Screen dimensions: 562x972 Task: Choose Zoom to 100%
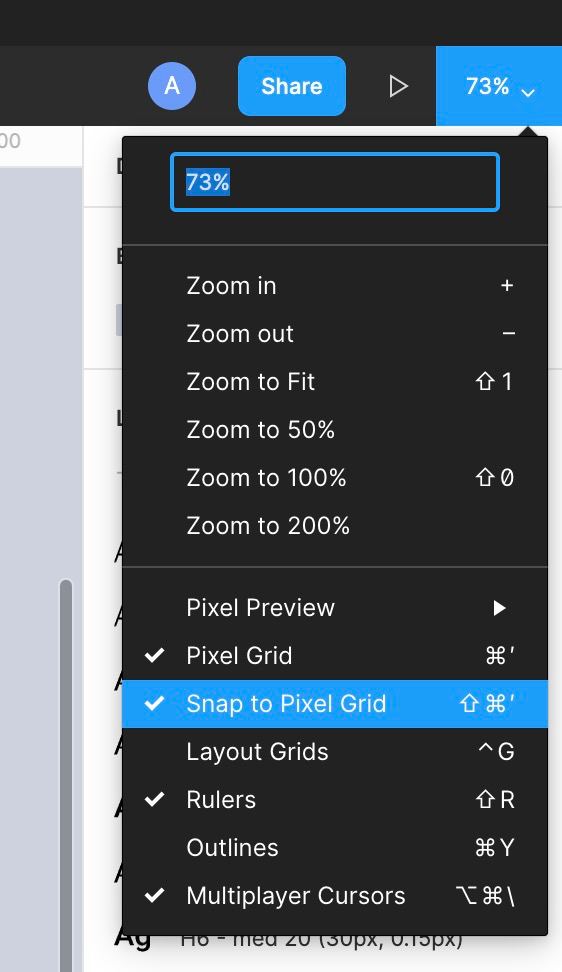[335, 478]
